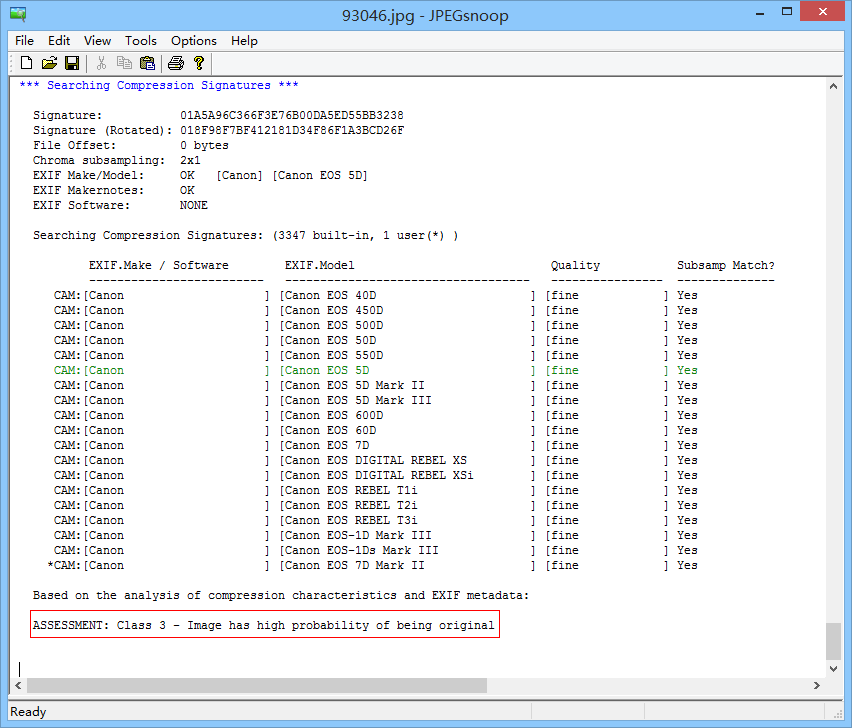The height and width of the screenshot is (728, 852).
Task: Open the Help menu
Action: [x=244, y=41]
